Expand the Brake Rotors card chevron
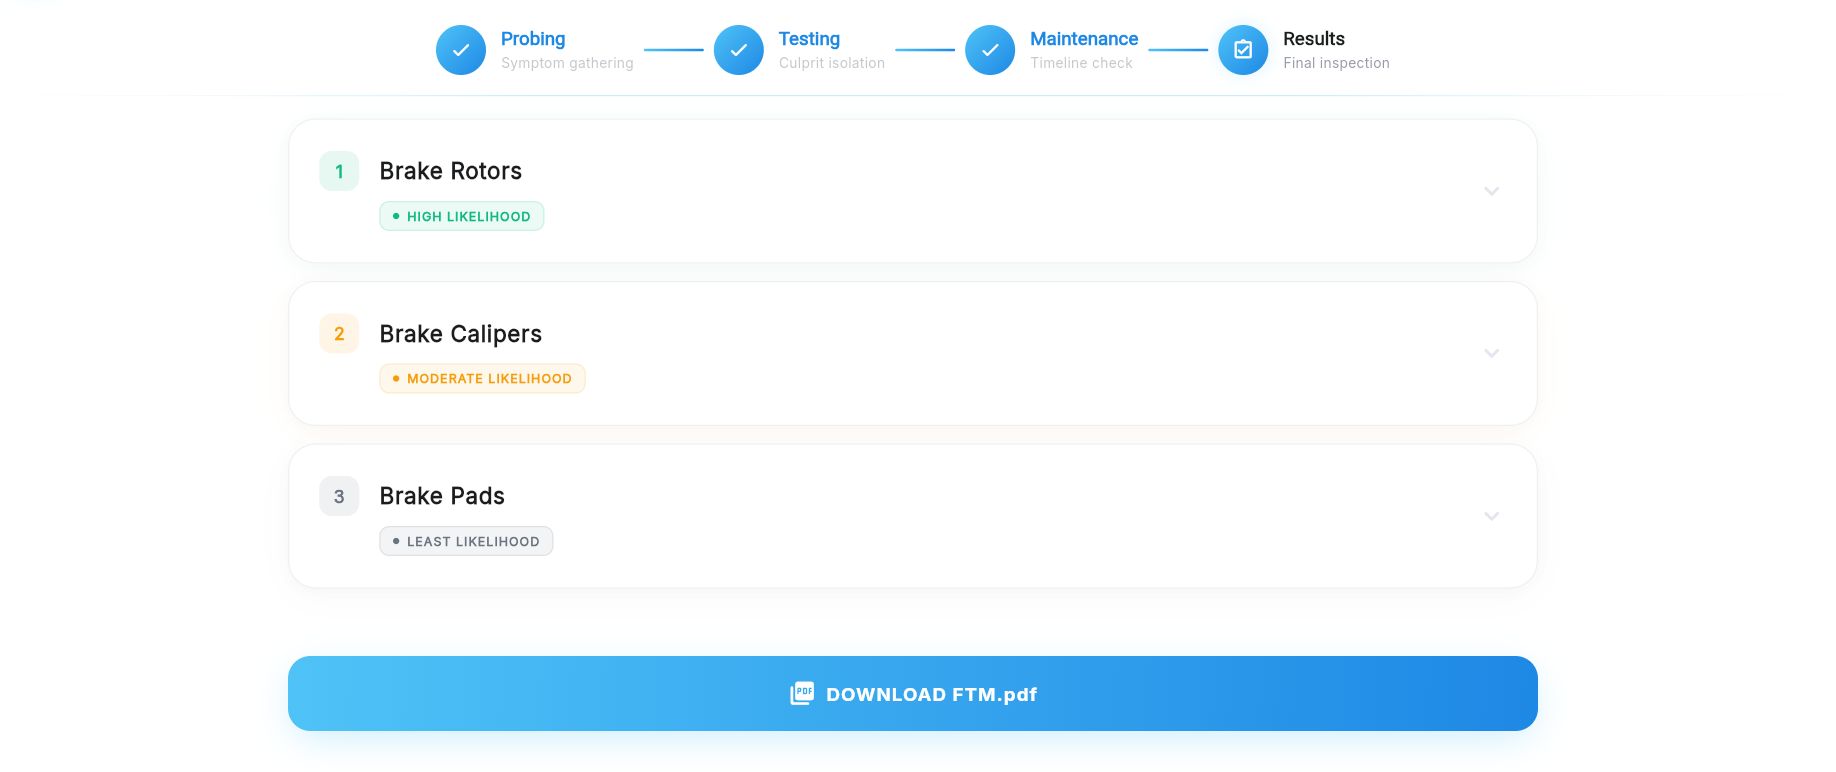1836x772 pixels. (x=1491, y=191)
